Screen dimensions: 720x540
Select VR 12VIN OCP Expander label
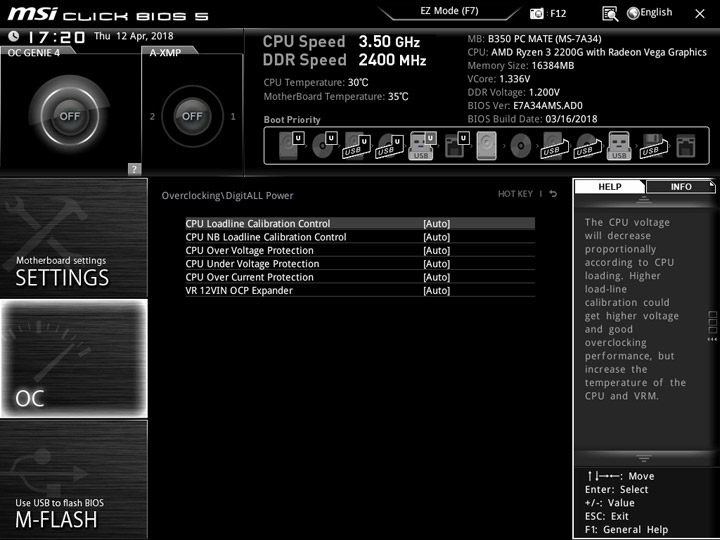pos(239,290)
